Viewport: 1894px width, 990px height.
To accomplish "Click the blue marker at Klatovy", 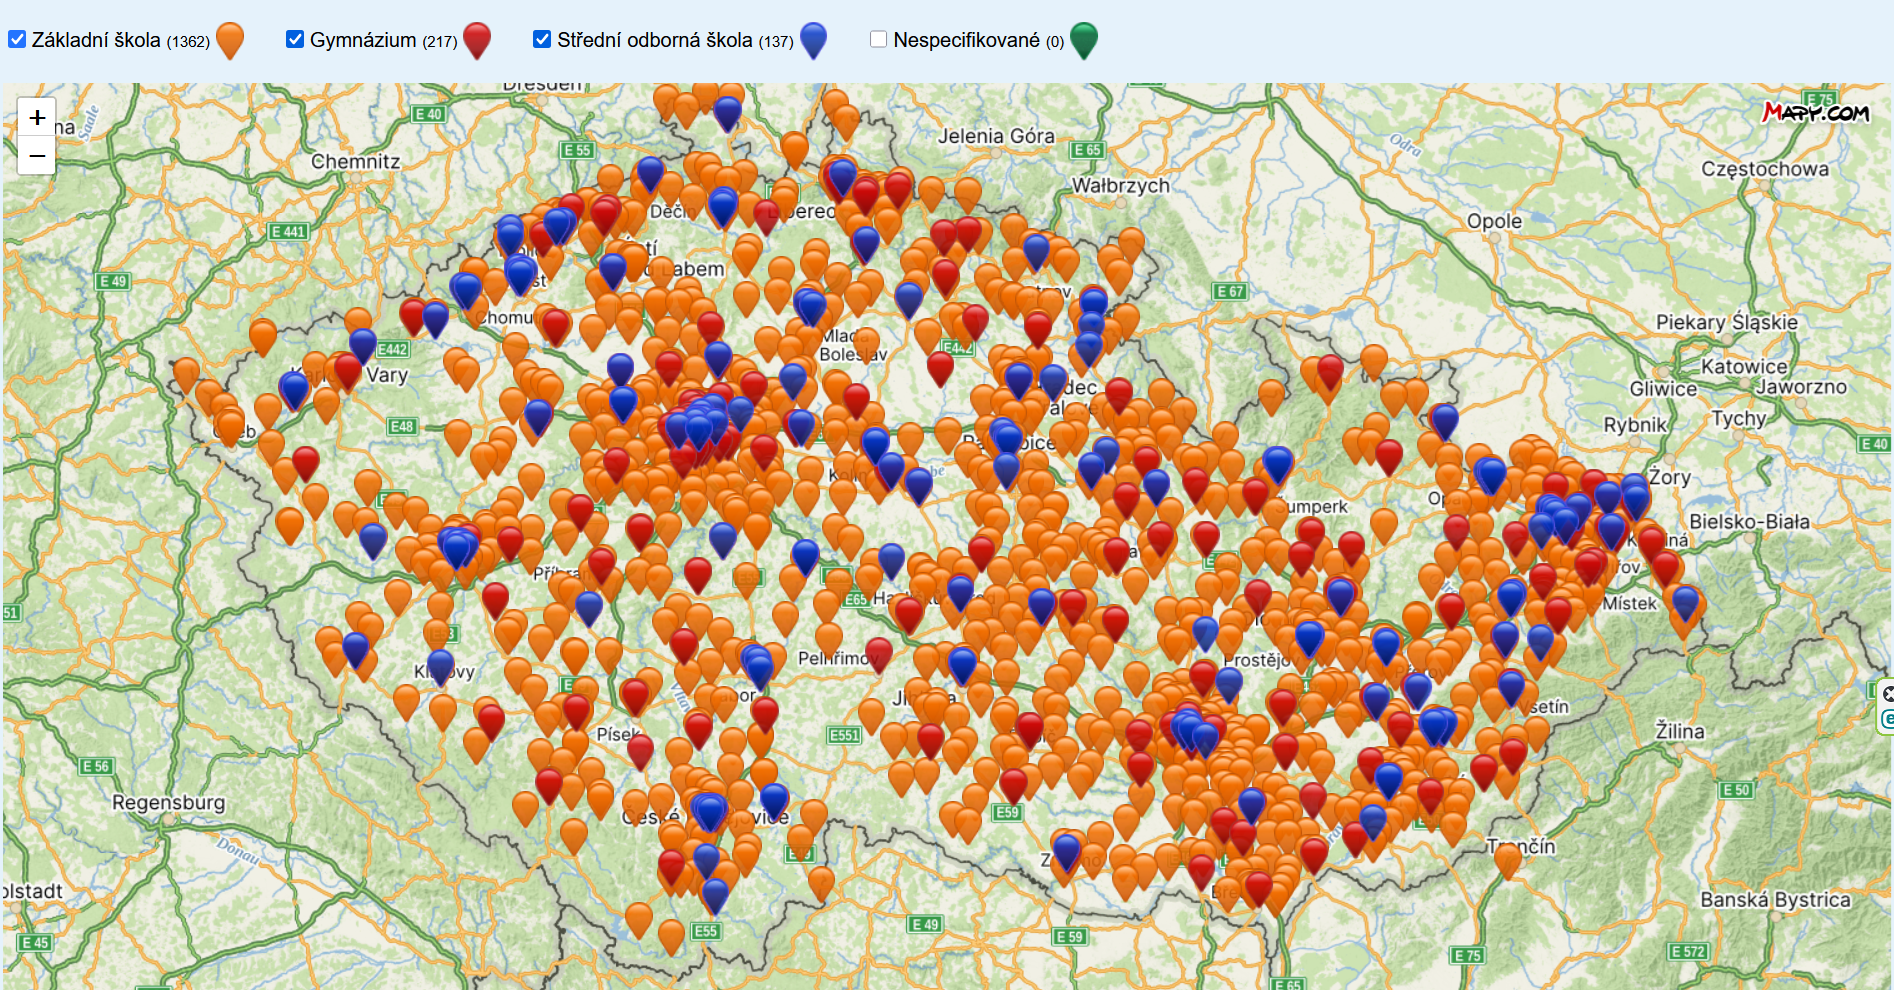I will (440, 665).
